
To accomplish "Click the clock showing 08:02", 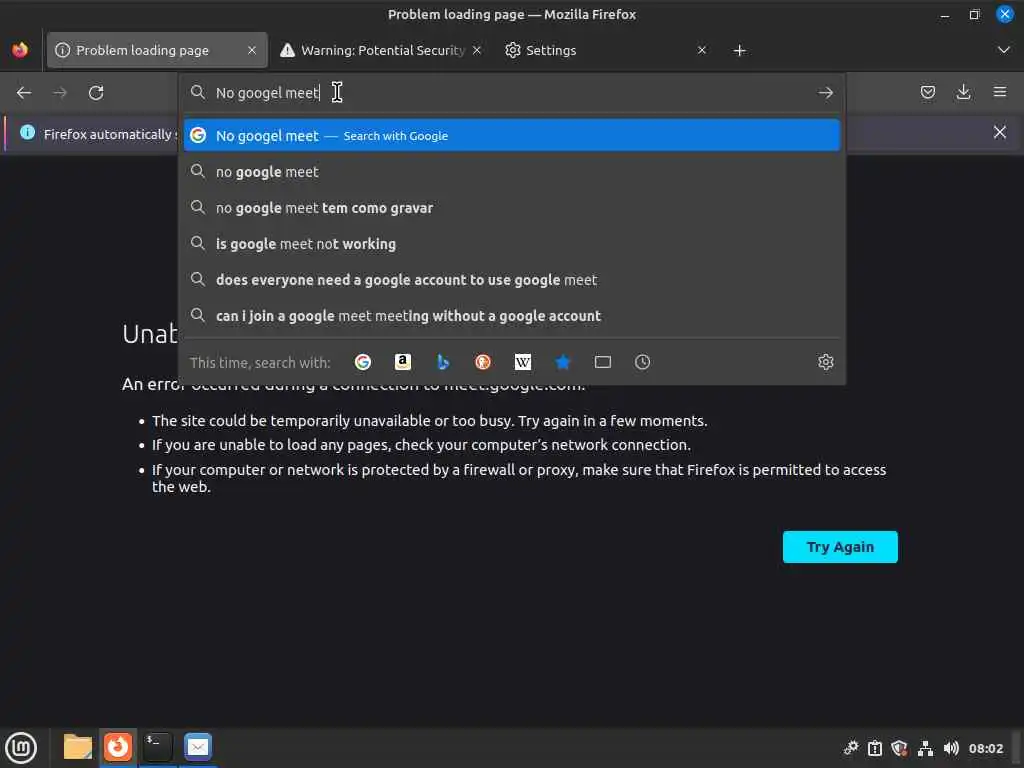I will tap(985, 748).
